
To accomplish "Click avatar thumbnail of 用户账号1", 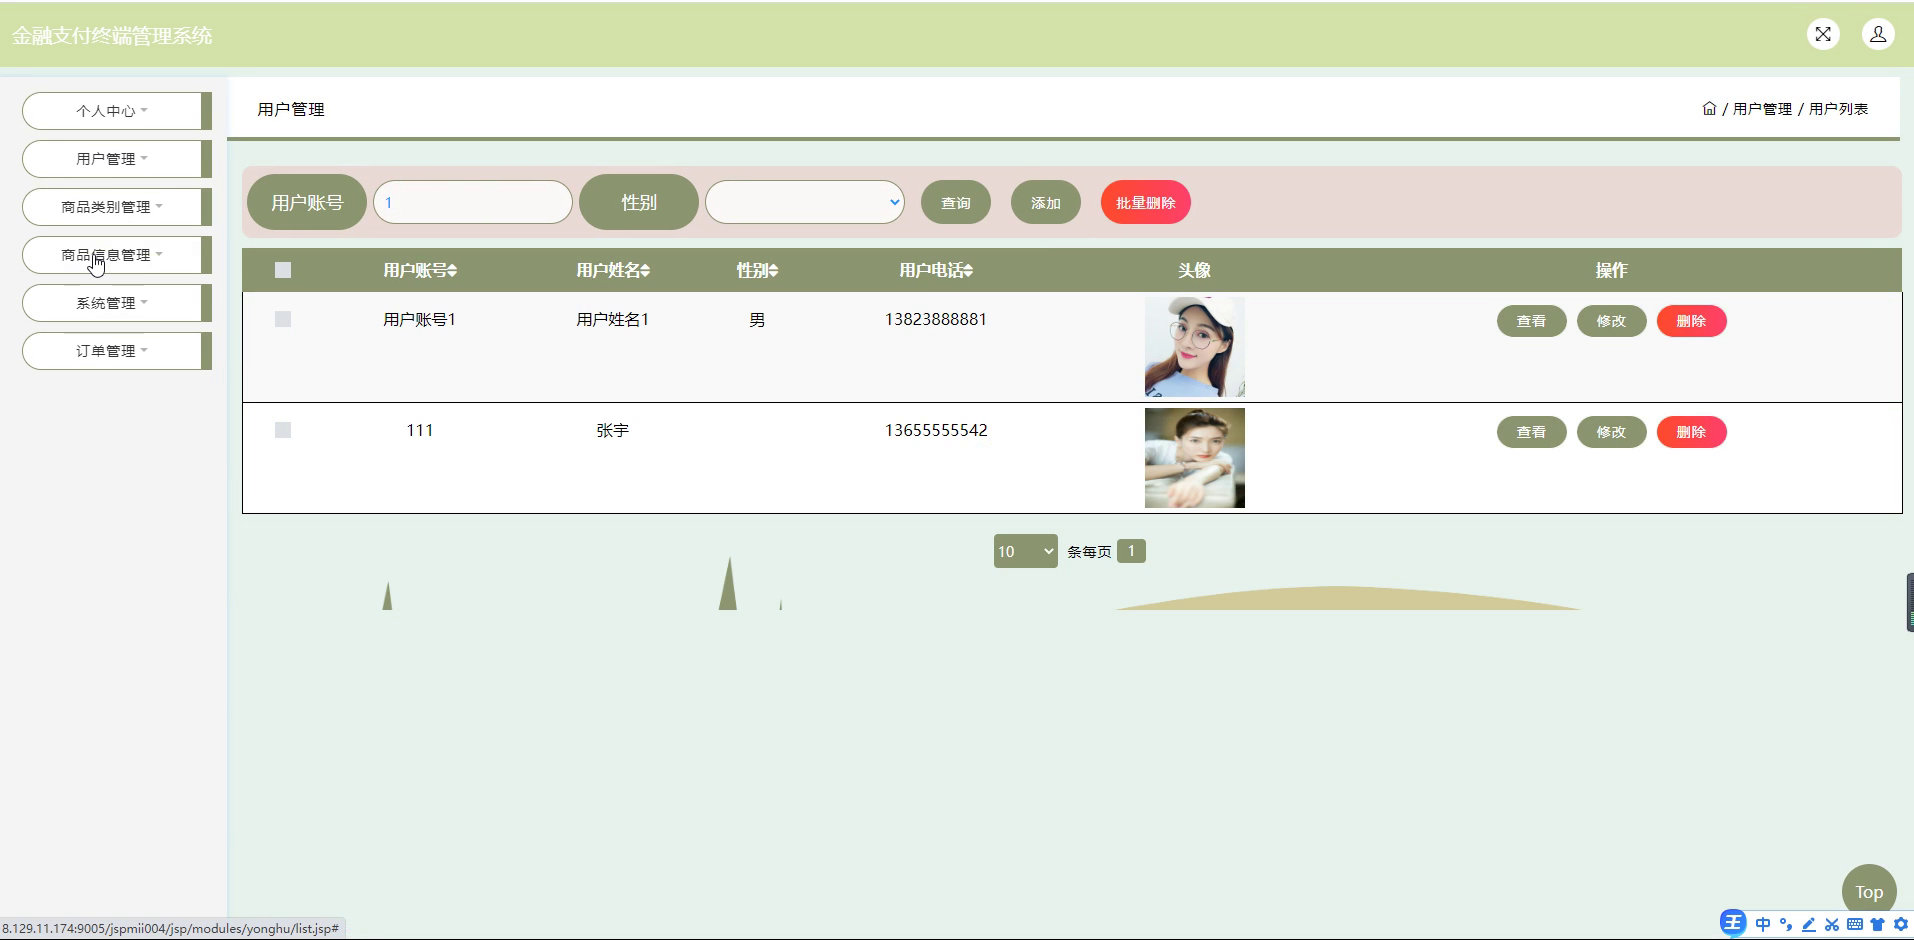I will [1195, 347].
